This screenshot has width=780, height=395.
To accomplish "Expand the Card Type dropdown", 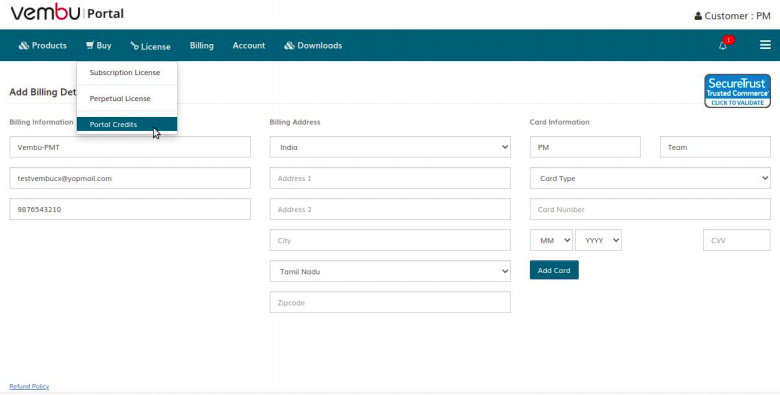I will [650, 178].
